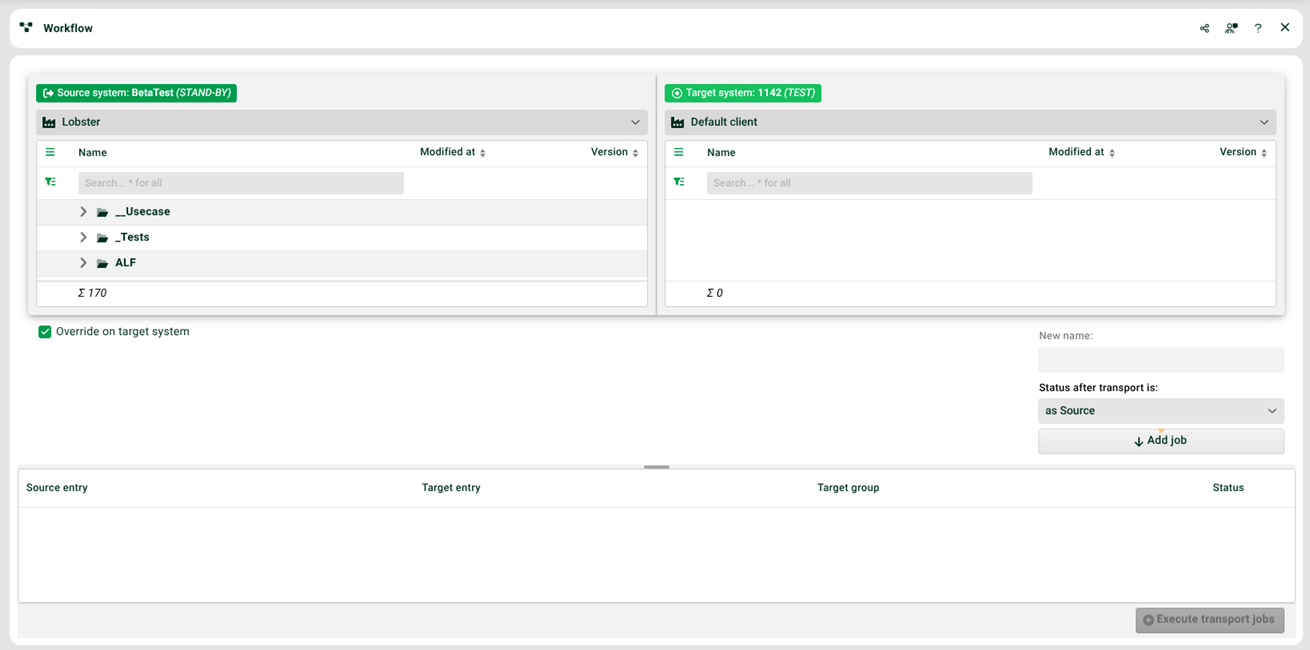Screen dimensions: 1310x650
Task: Expand the _Tests folder
Action: click(x=83, y=237)
